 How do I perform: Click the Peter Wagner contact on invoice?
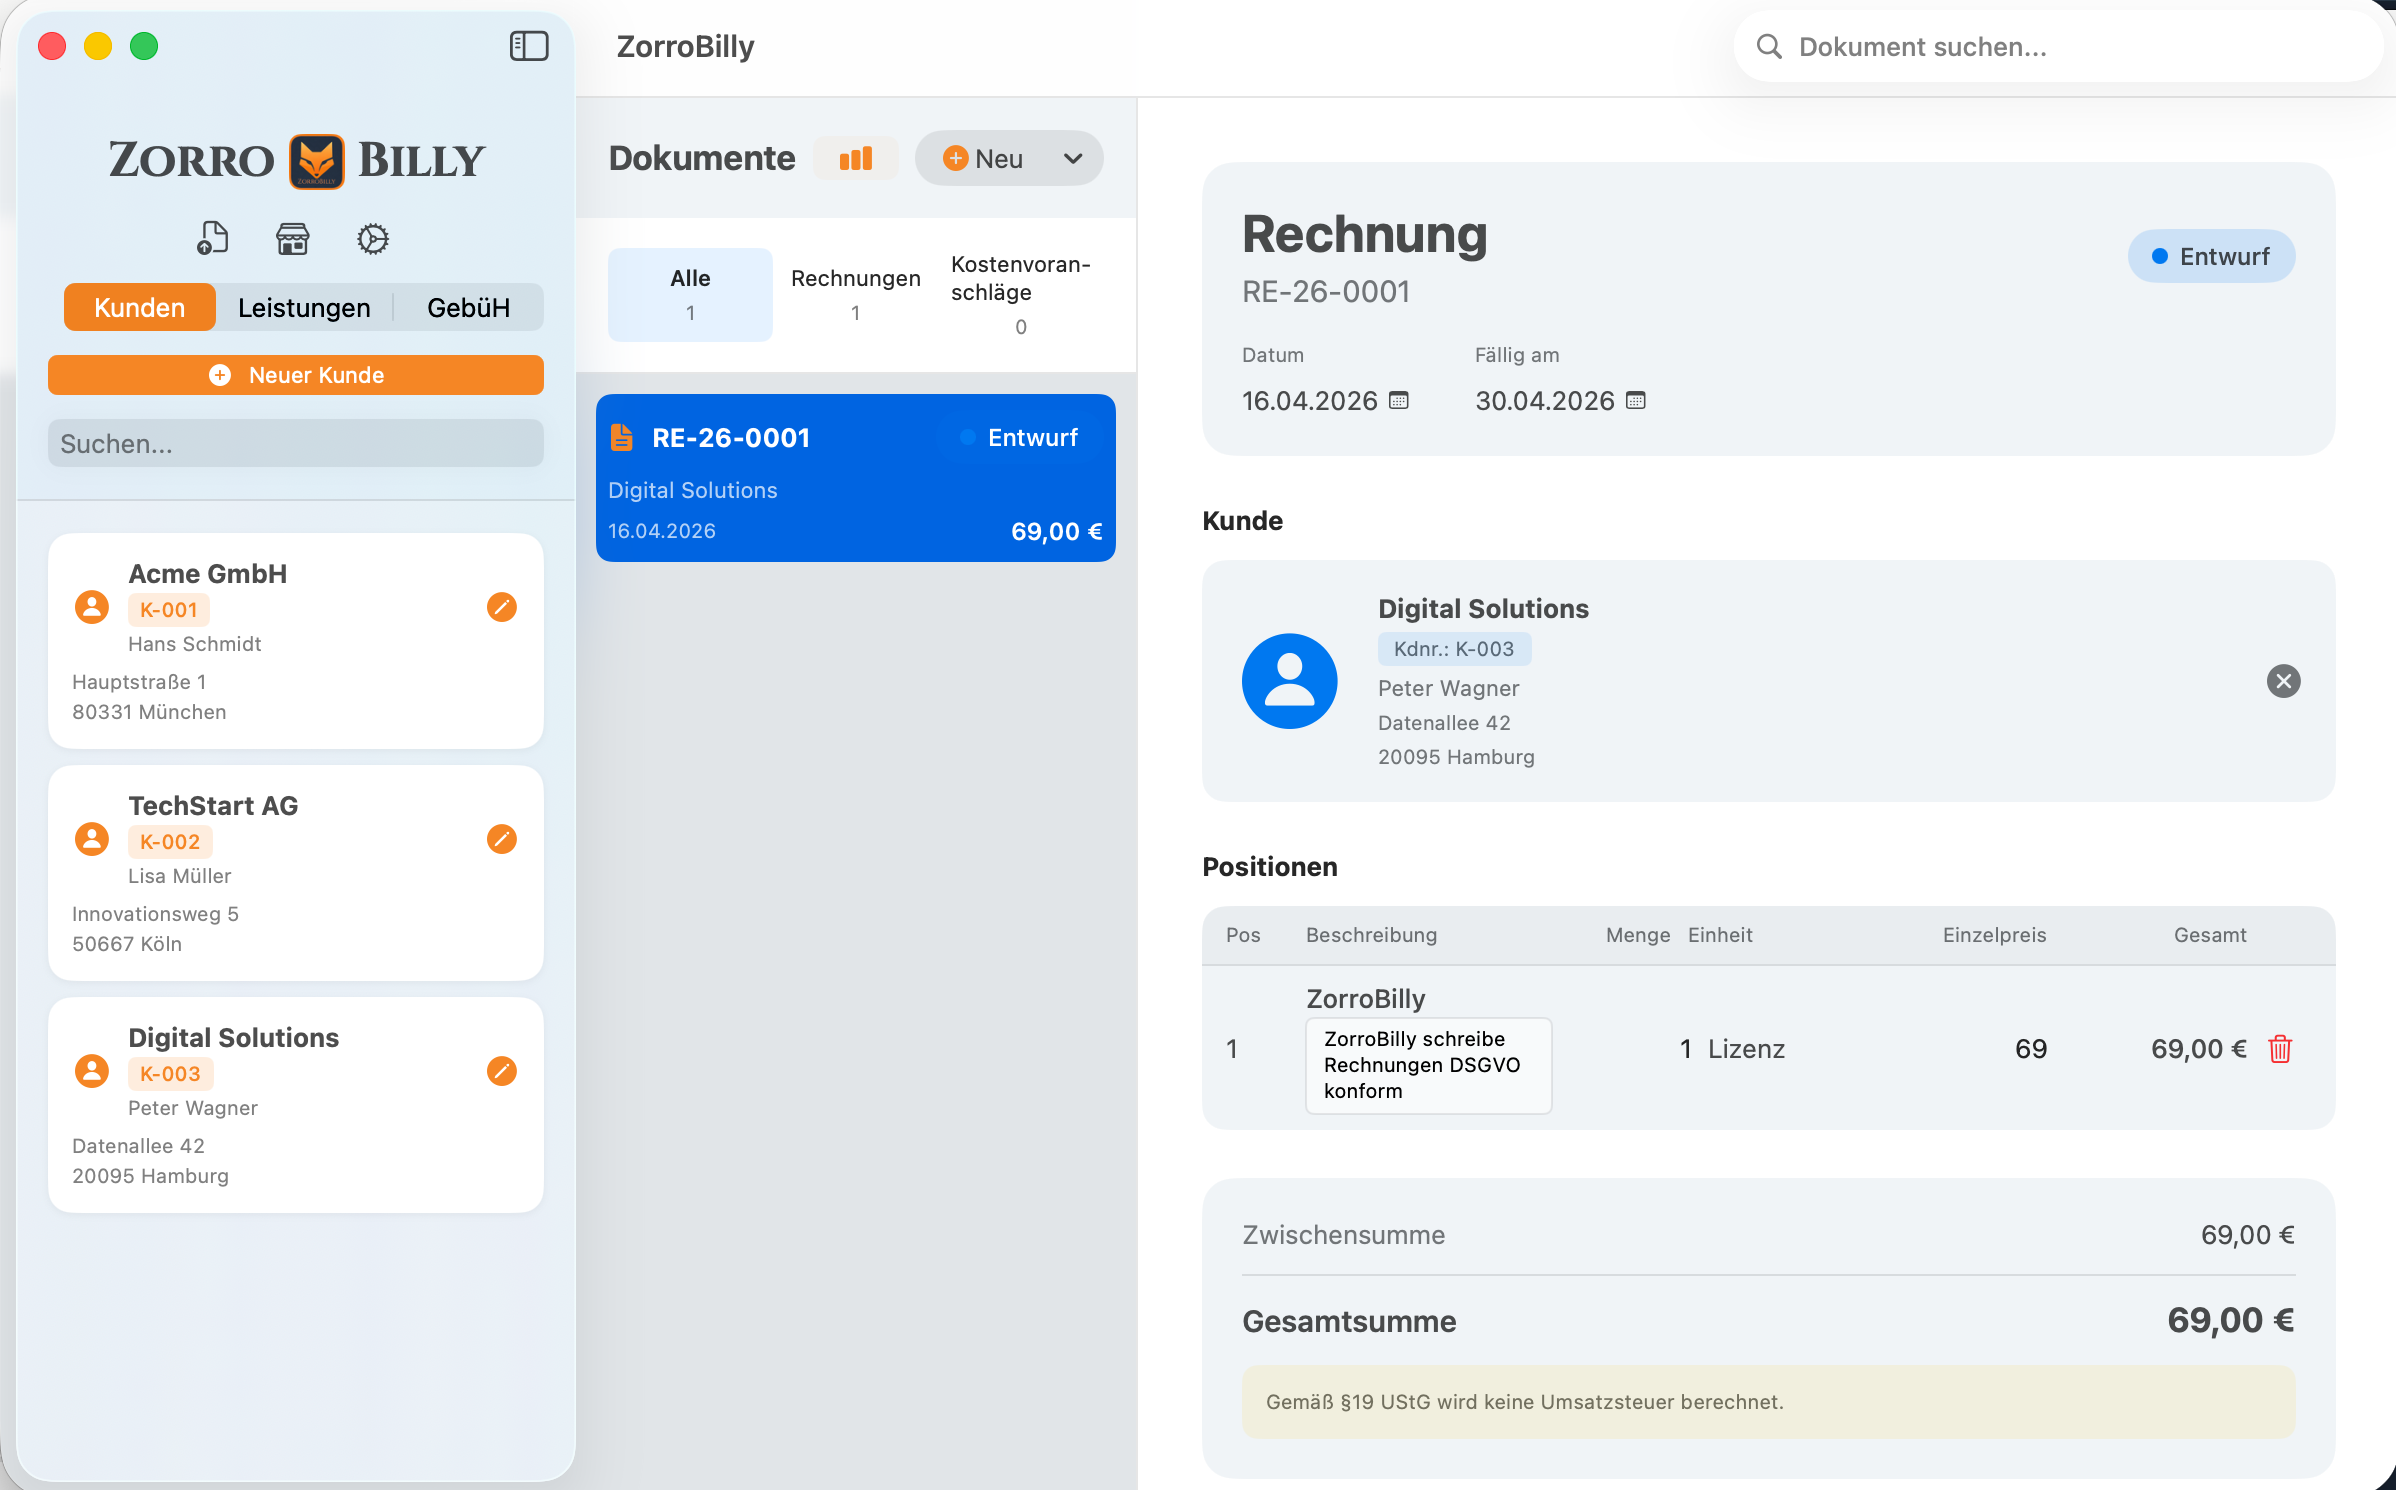click(1448, 688)
